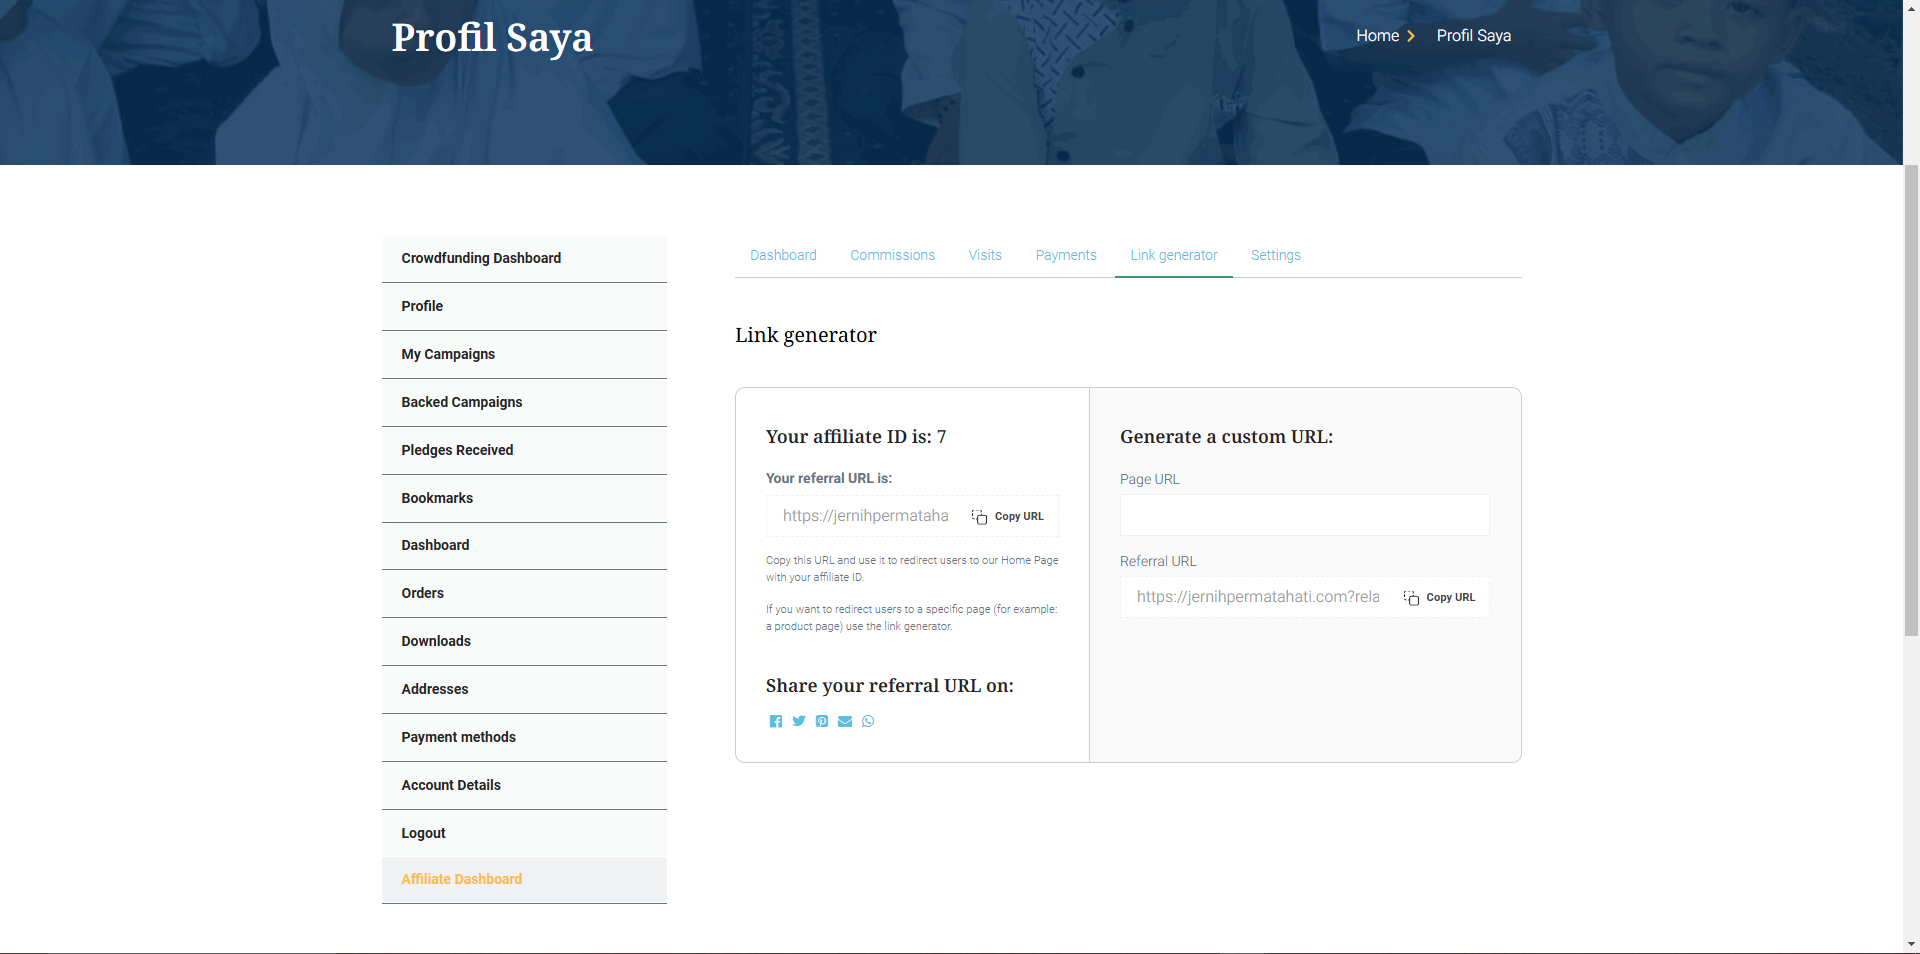Viewport: 1920px width, 954px height.
Task: Open Crowdfunding Dashboard in sidebar
Action: tap(524, 258)
